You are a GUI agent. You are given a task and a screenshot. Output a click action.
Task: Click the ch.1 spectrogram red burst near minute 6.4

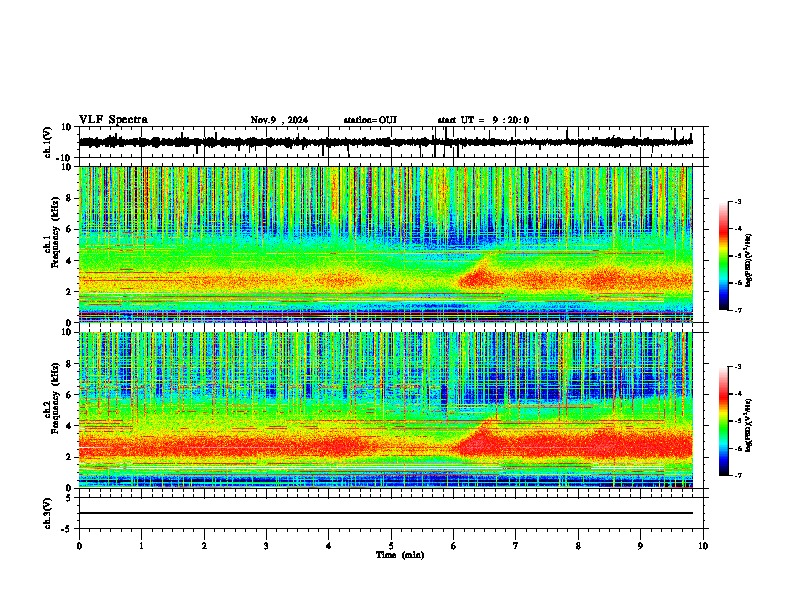coord(477,277)
